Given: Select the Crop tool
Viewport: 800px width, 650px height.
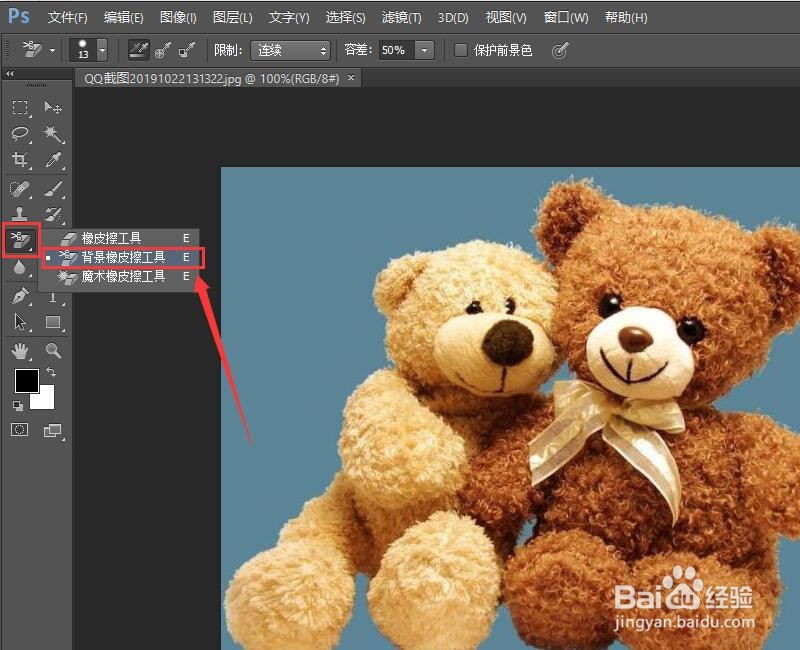Looking at the screenshot, I should [20, 160].
